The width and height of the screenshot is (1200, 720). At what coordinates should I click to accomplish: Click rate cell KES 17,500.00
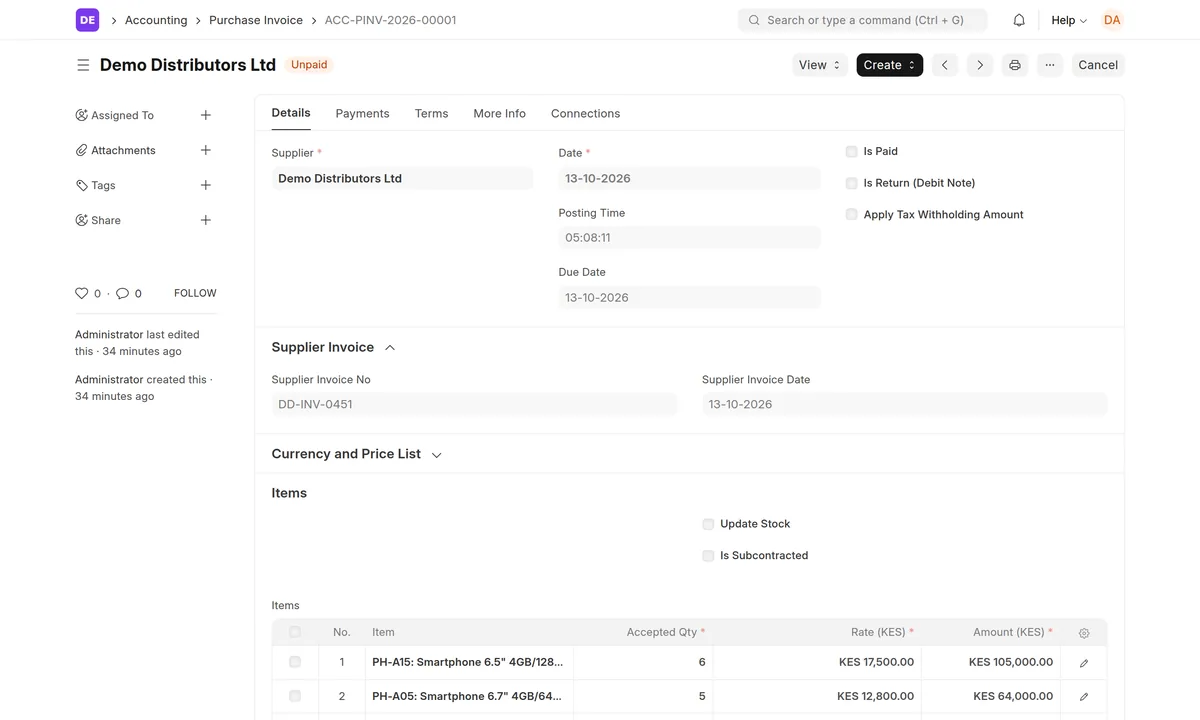817,662
